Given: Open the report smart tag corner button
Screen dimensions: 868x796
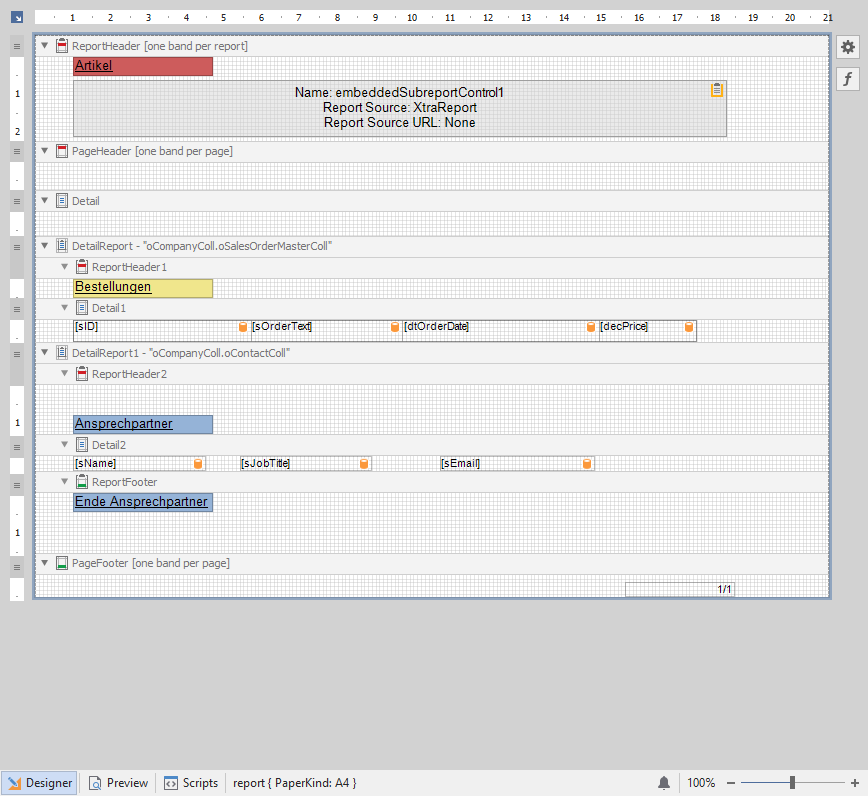Looking at the screenshot, I should [x=17, y=18].
